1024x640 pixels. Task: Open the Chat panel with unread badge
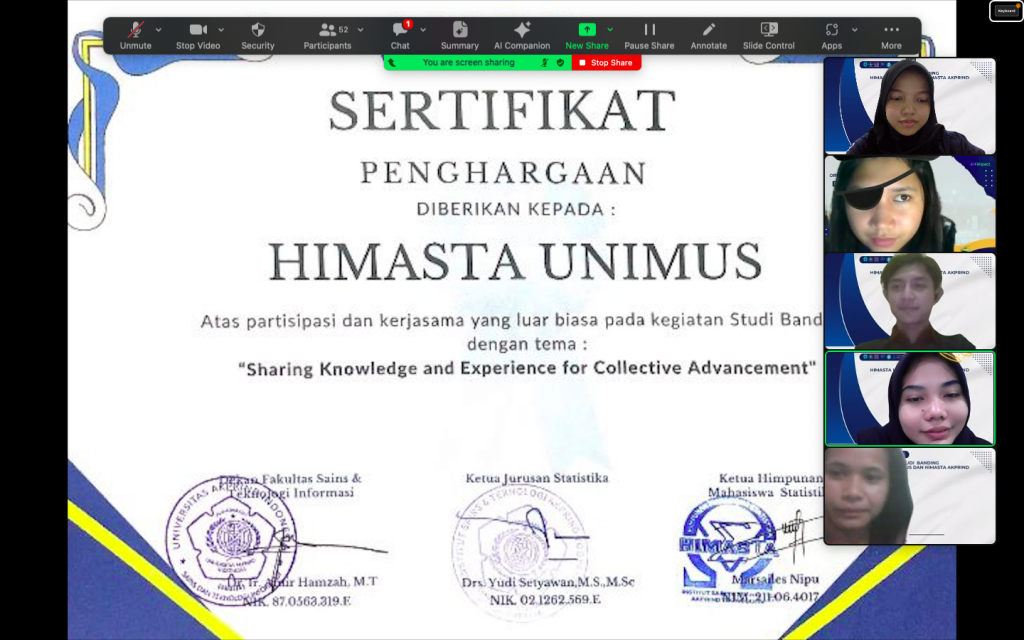click(400, 35)
